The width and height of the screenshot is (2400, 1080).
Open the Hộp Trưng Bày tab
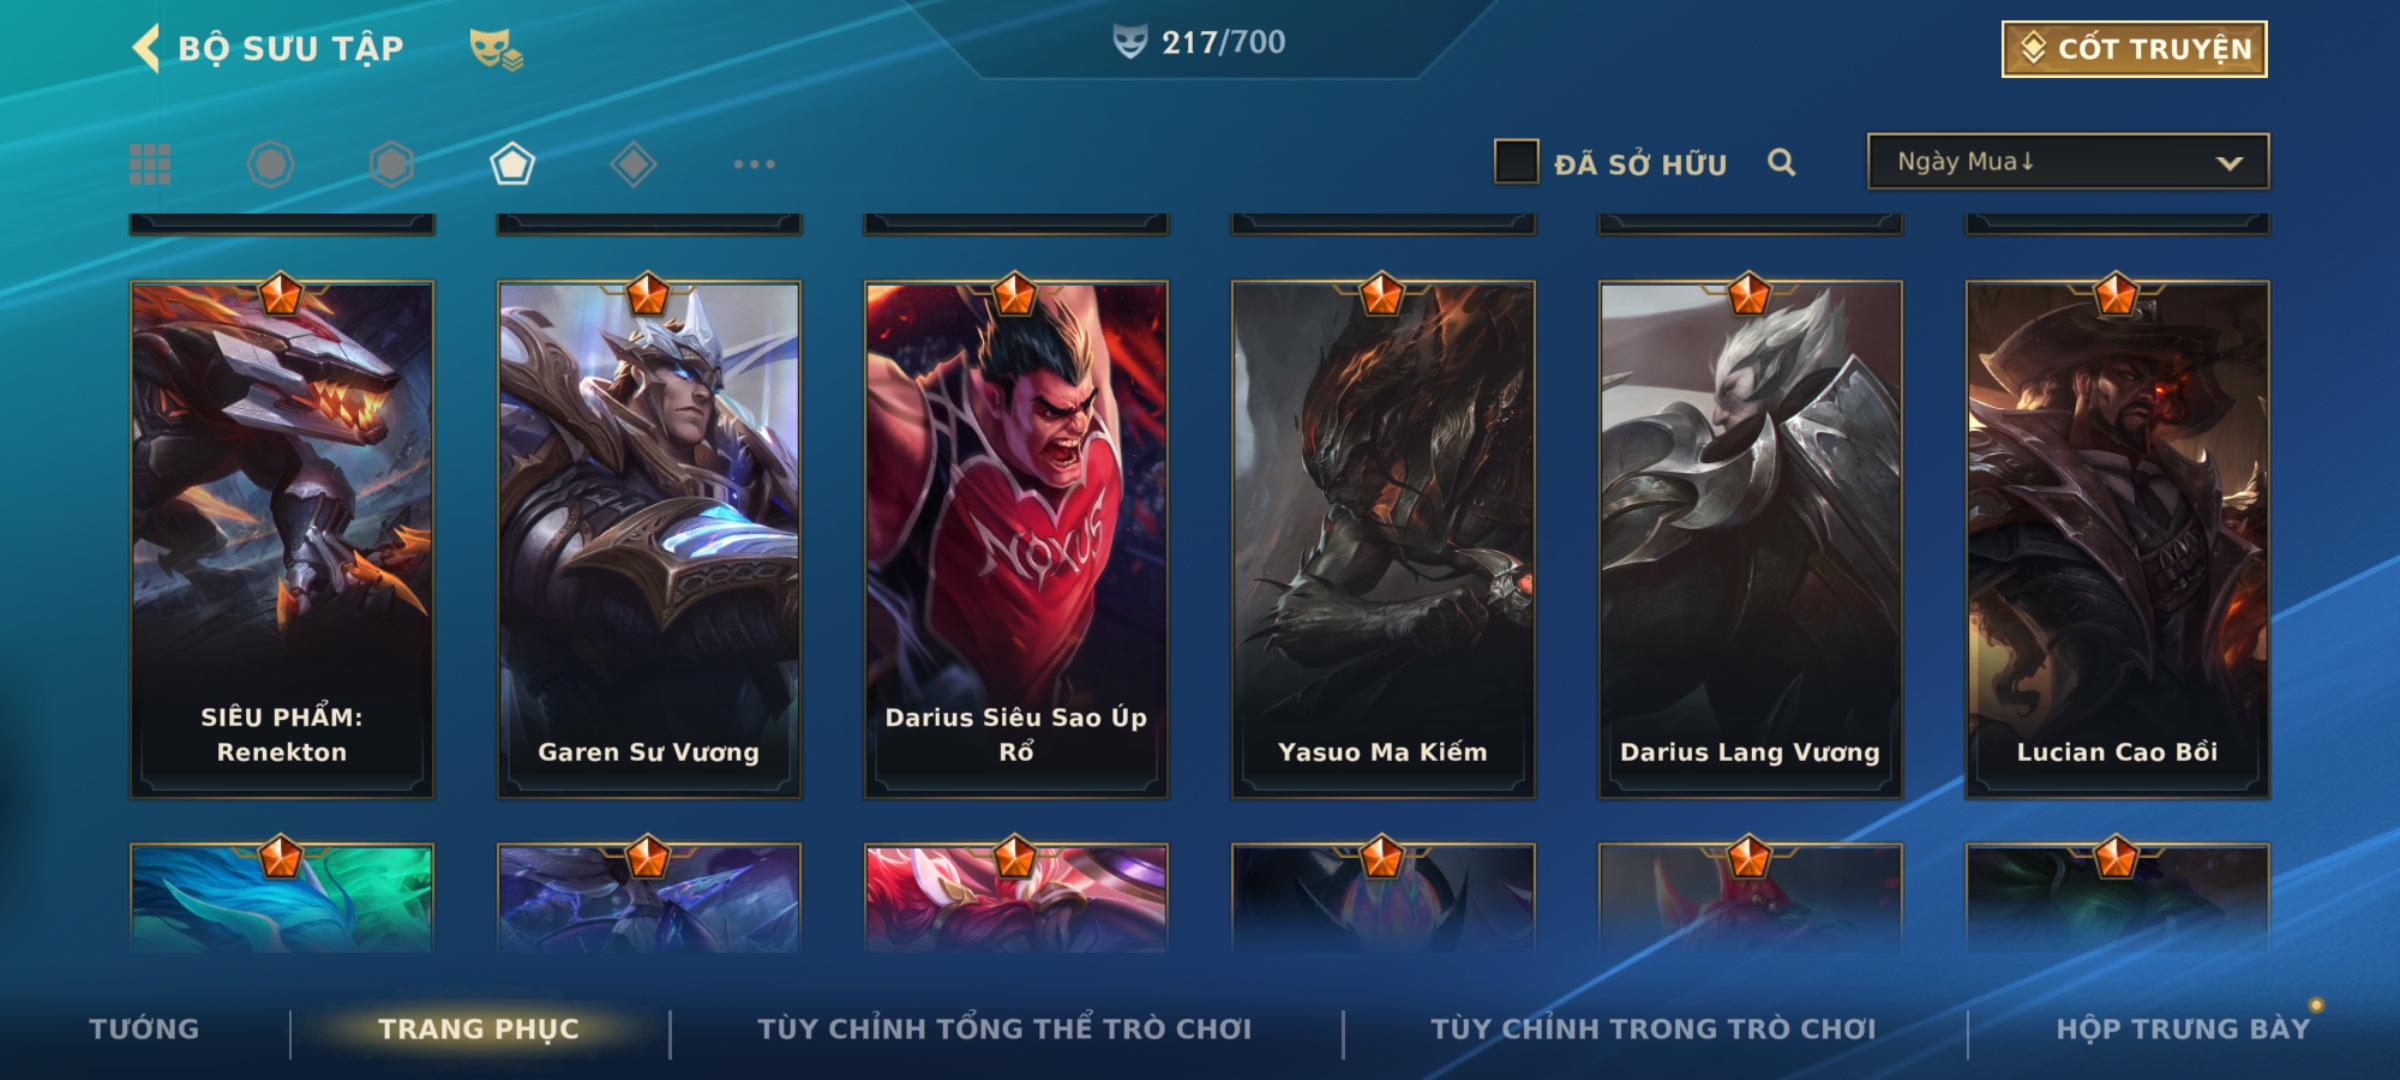[x=2183, y=1029]
